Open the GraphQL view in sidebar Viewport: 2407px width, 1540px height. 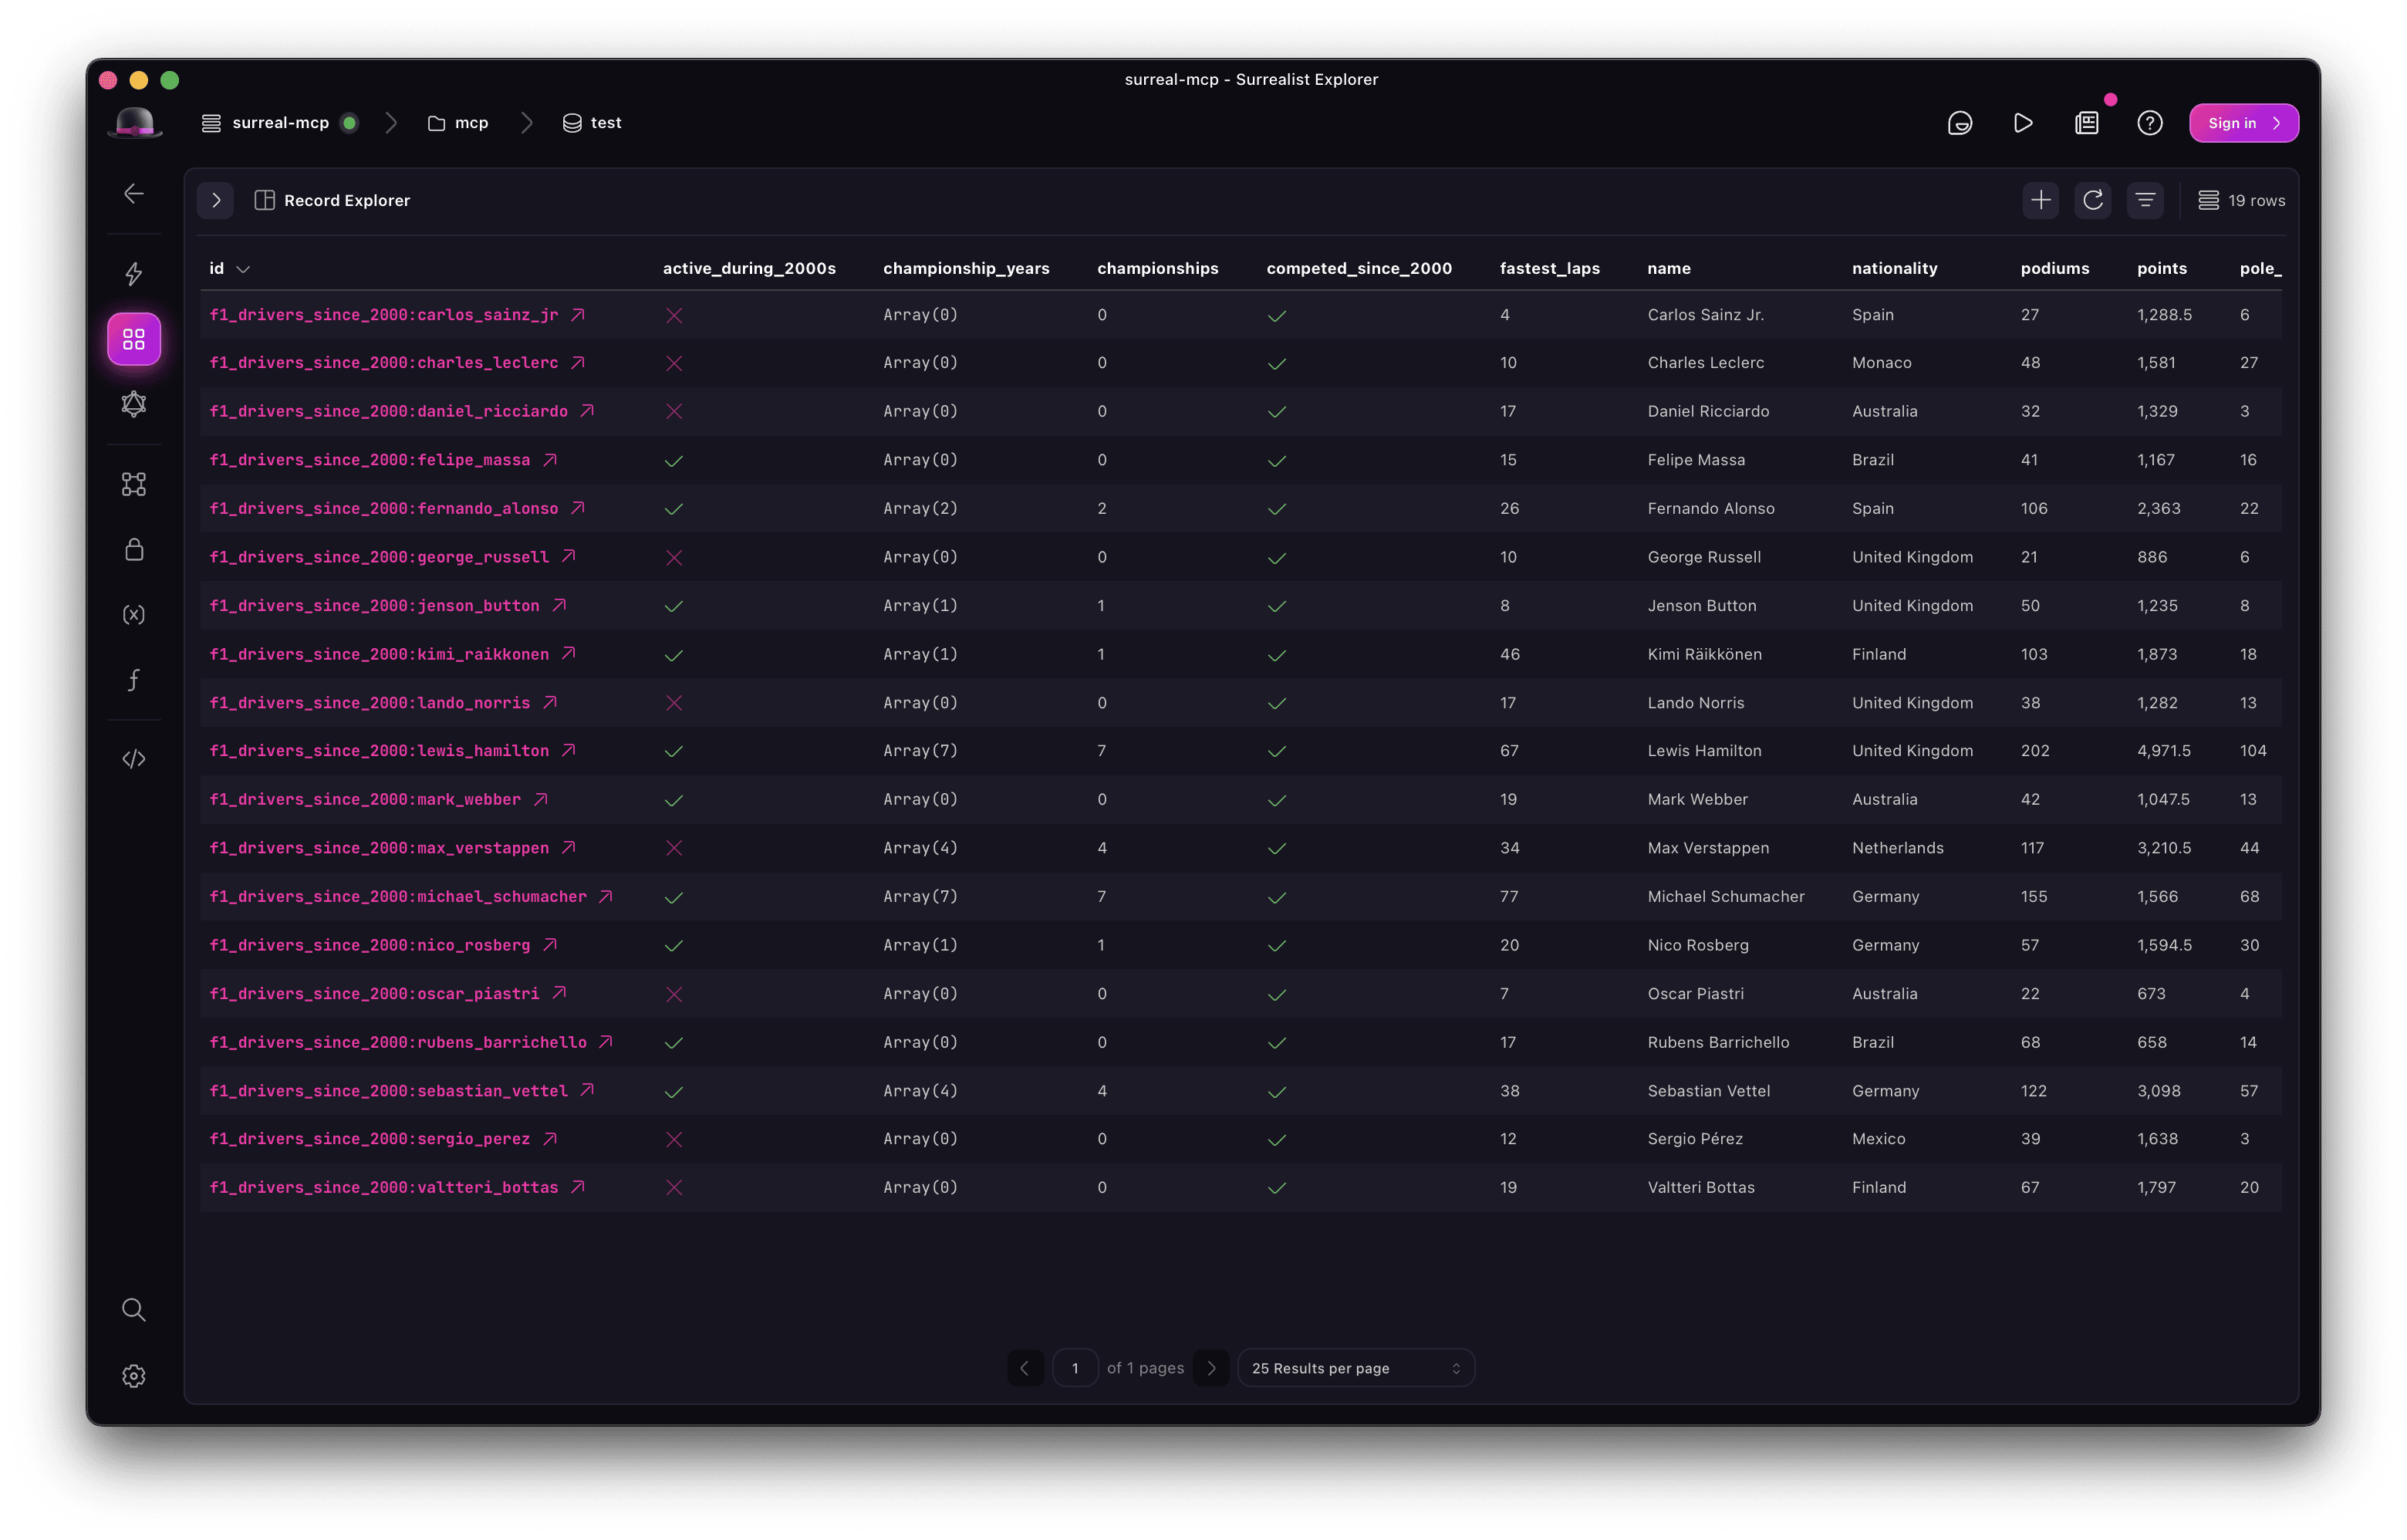[x=134, y=404]
